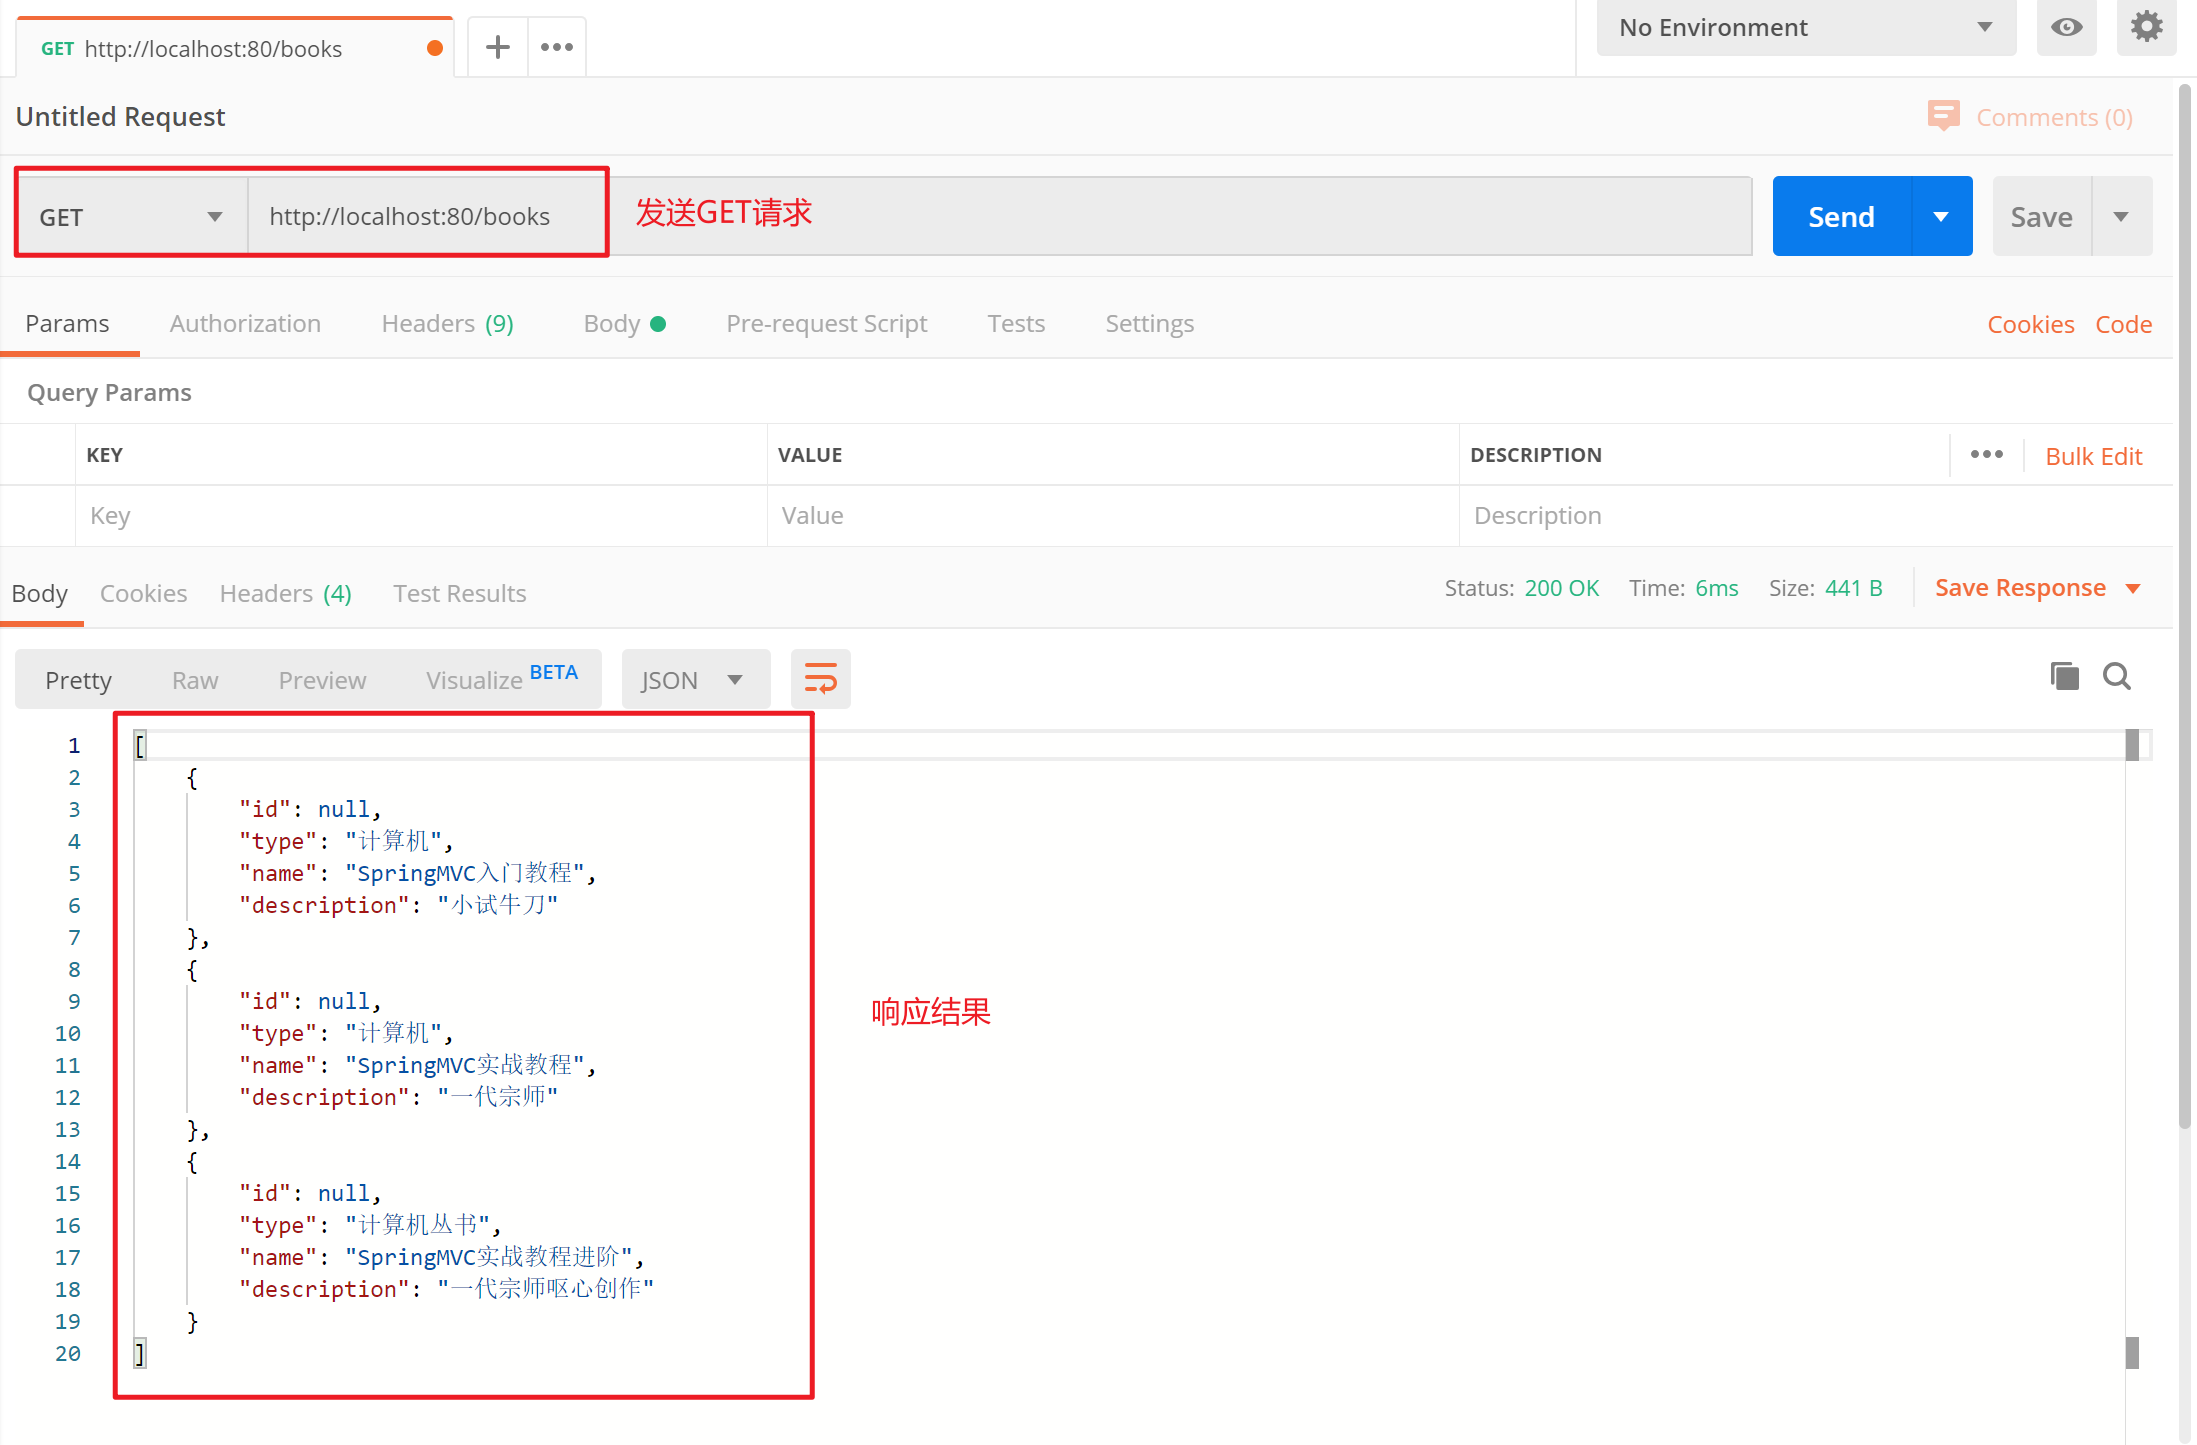Switch to the Raw response tab

193,676
